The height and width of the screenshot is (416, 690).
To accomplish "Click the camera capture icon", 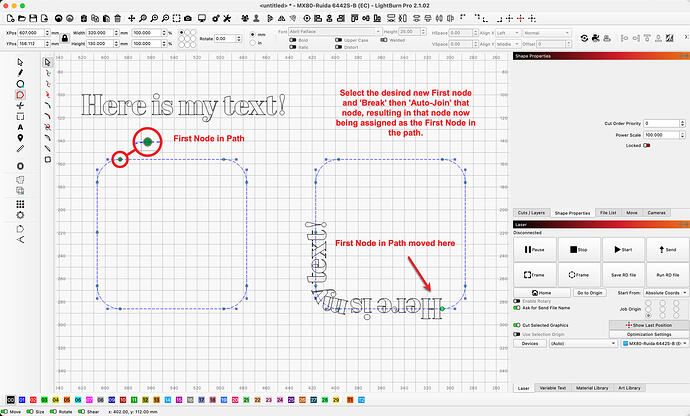I will [188, 18].
